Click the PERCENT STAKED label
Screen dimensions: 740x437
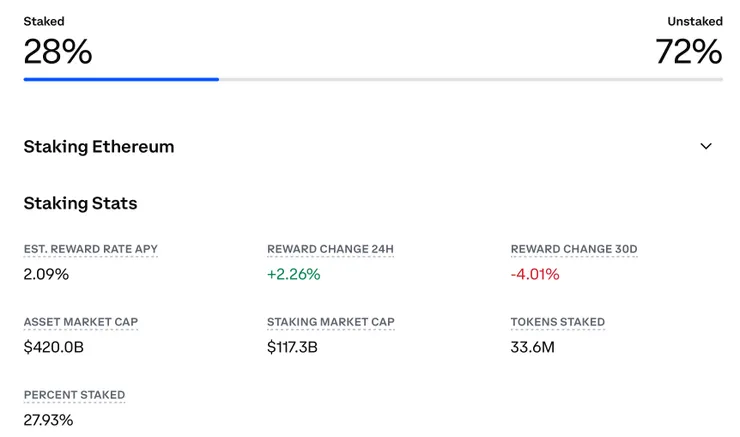pyautogui.click(x=75, y=395)
